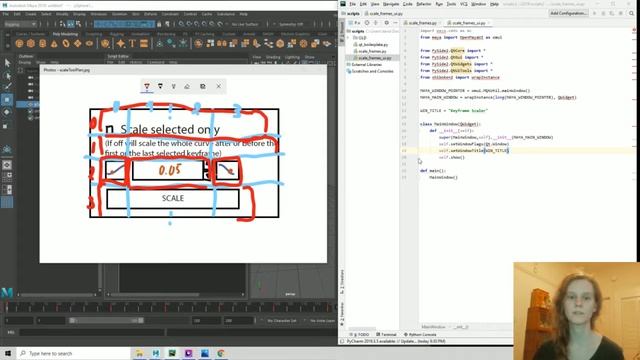Screen dimensions: 640x360
Task: Click PyCharm Debug bug icon
Action: [x=603, y=13]
